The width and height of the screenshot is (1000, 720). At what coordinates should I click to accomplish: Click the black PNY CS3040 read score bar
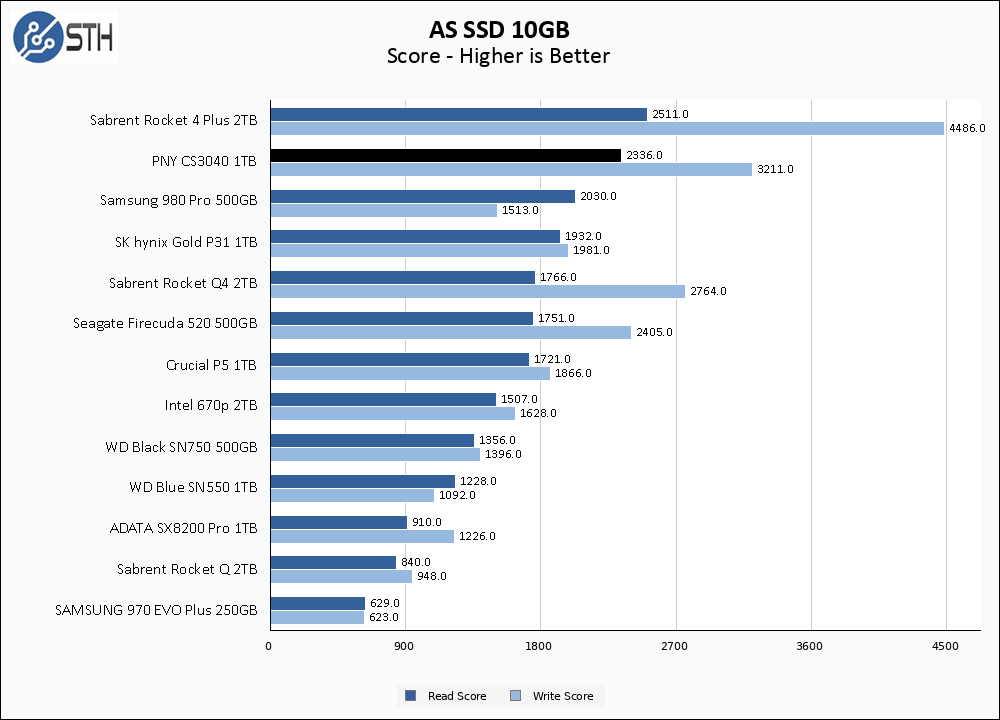[446, 155]
